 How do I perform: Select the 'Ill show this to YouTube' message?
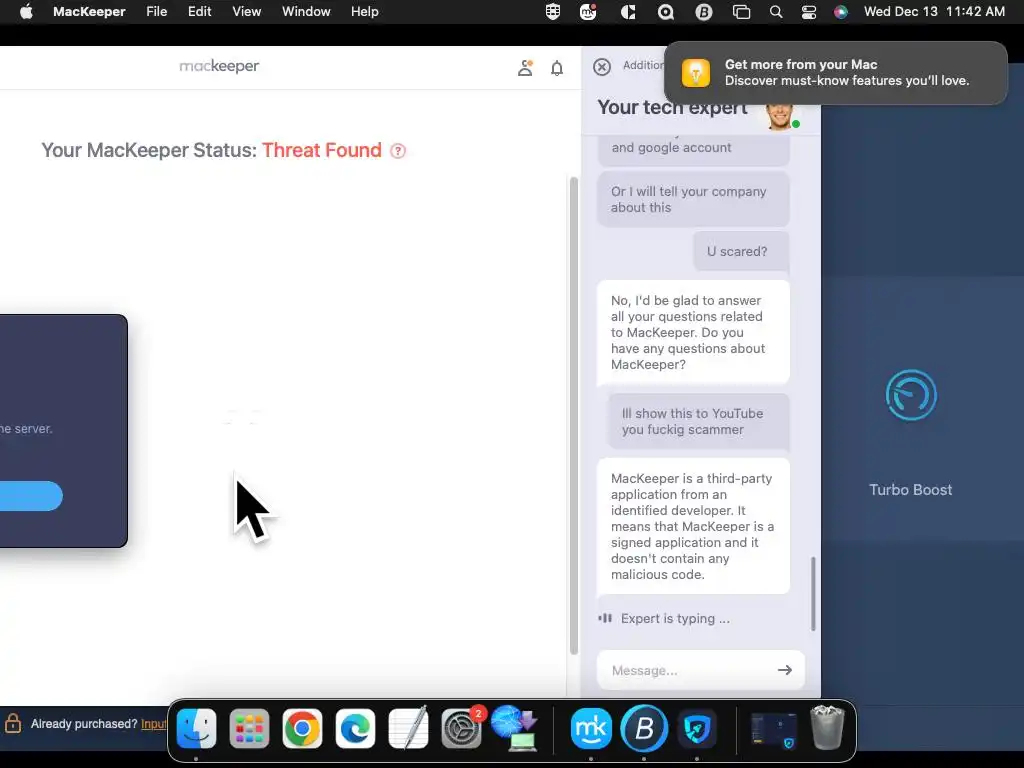(x=698, y=421)
